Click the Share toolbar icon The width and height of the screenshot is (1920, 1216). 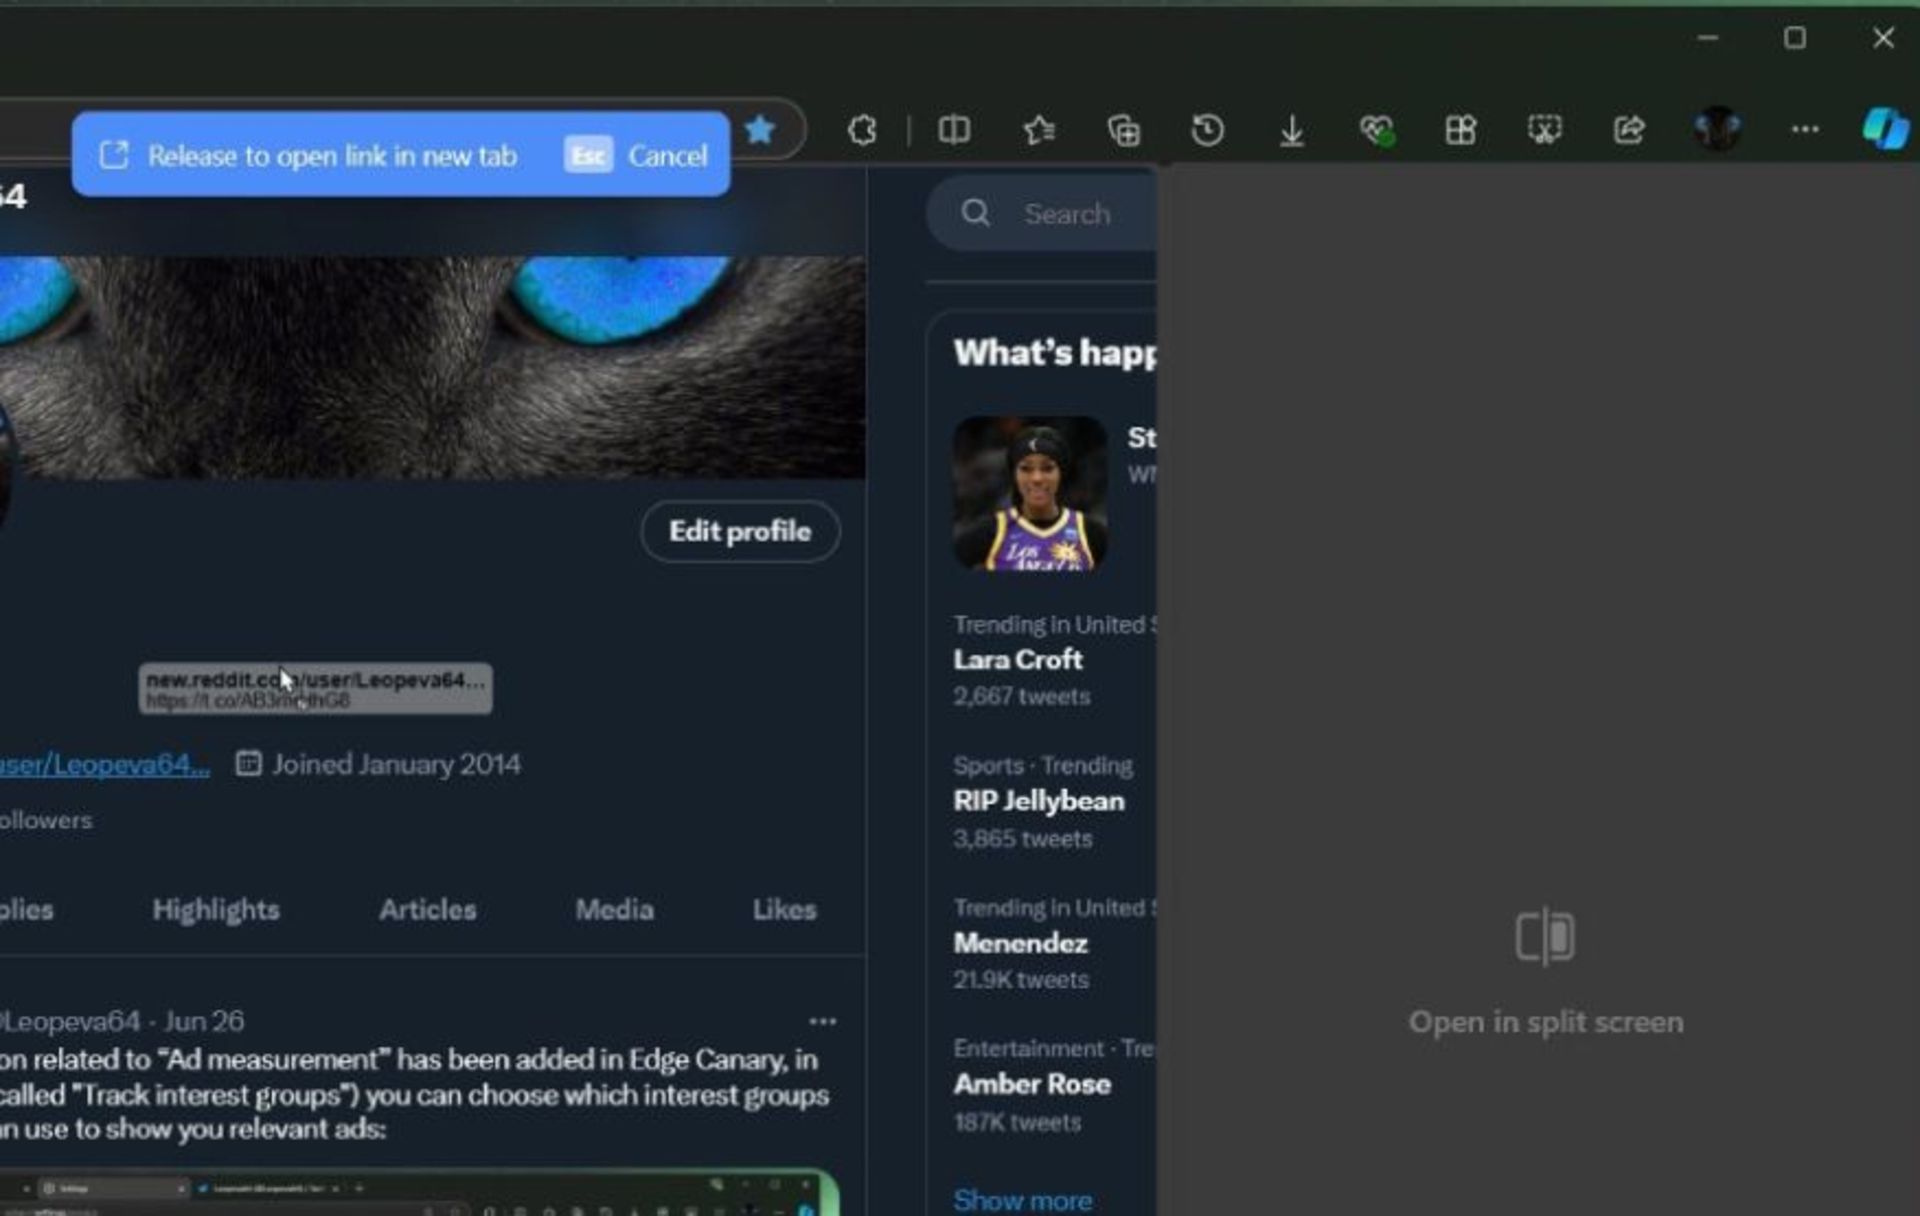(x=1629, y=130)
